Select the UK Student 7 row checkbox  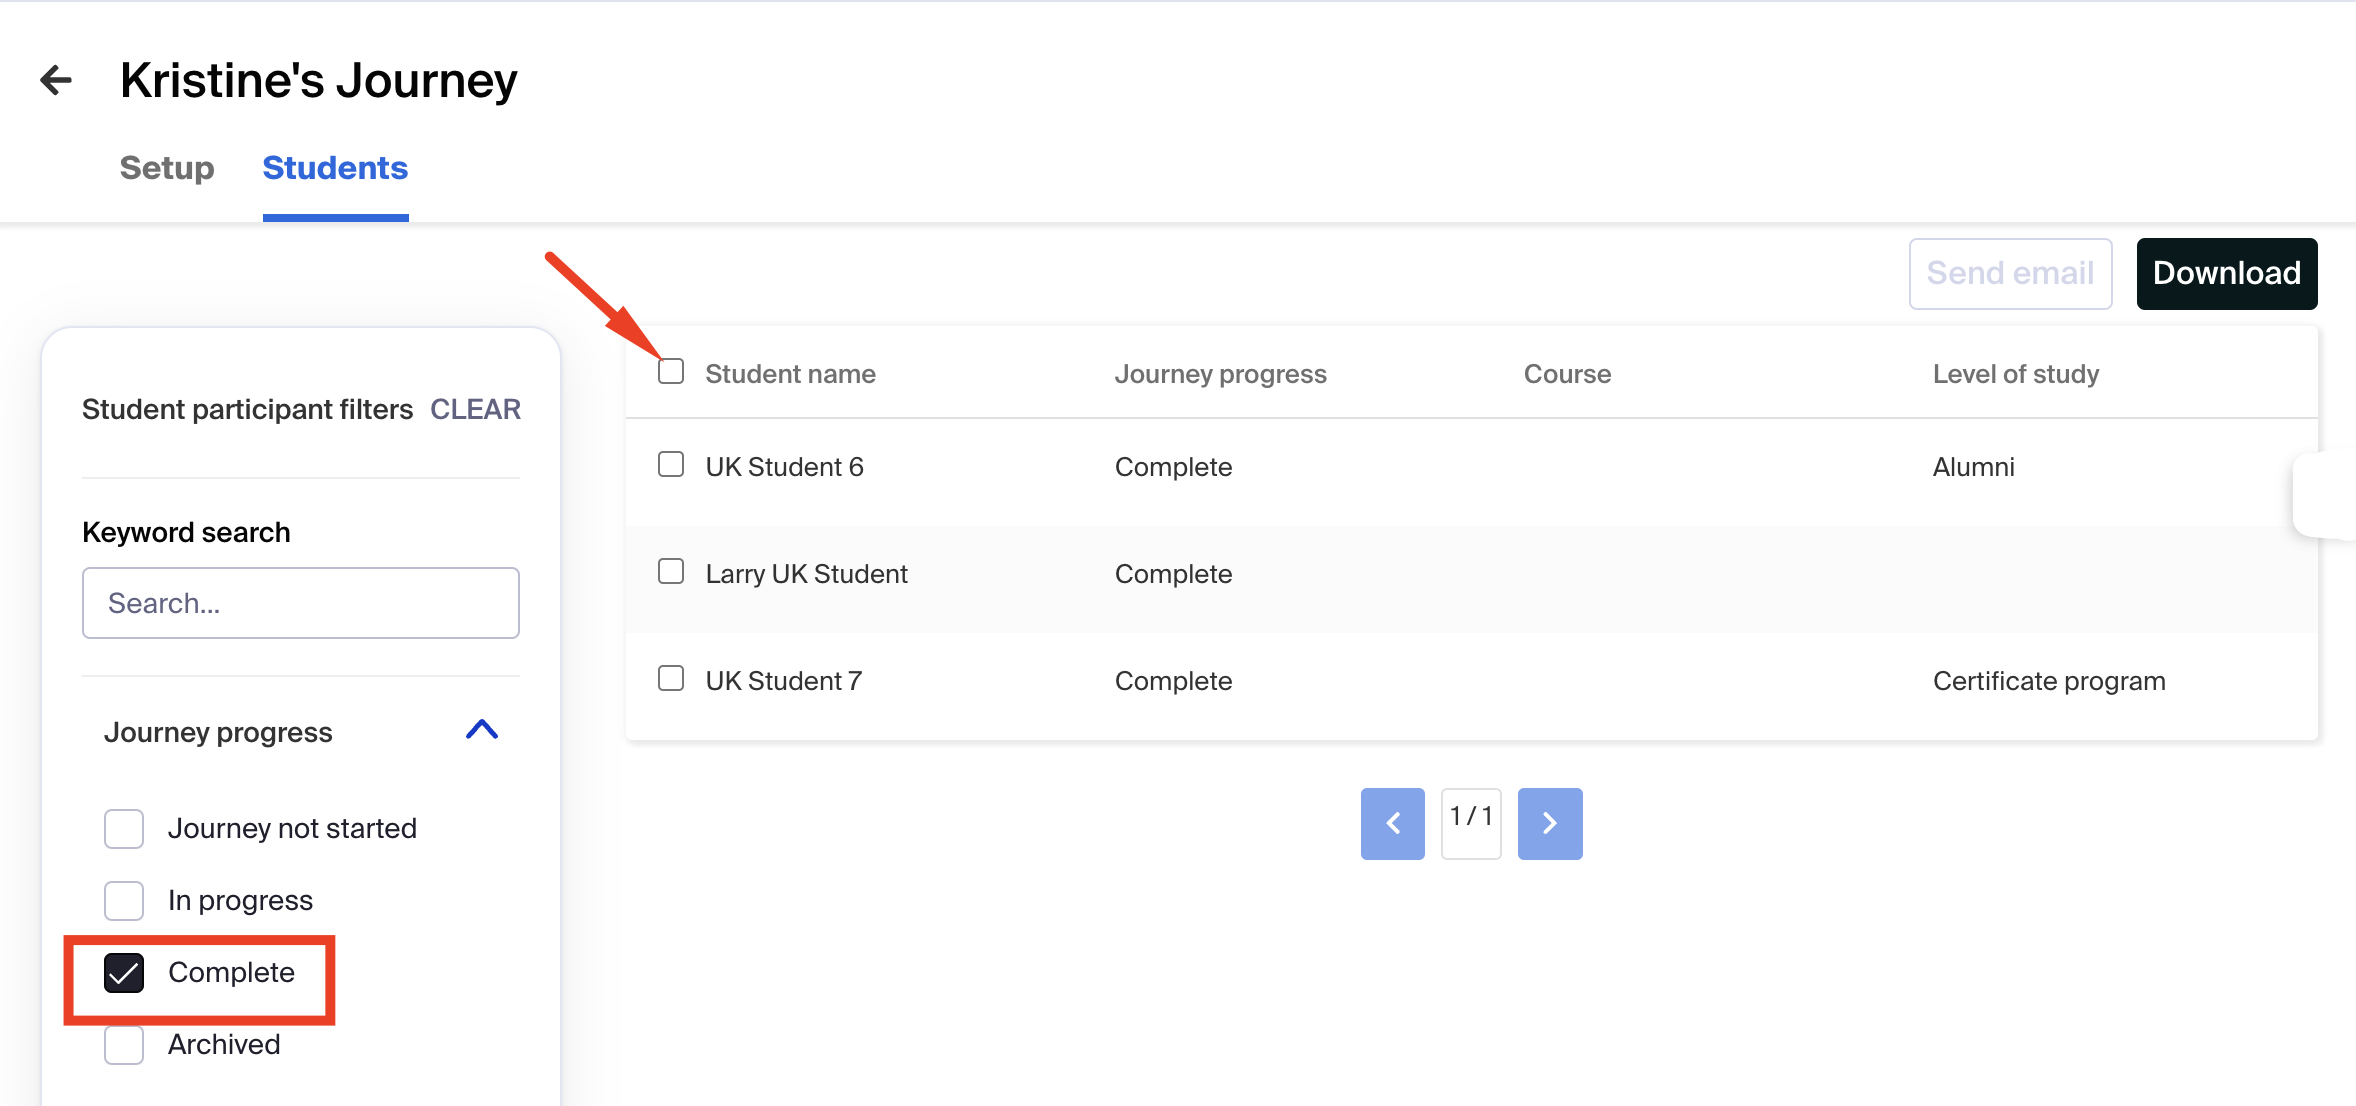671,678
